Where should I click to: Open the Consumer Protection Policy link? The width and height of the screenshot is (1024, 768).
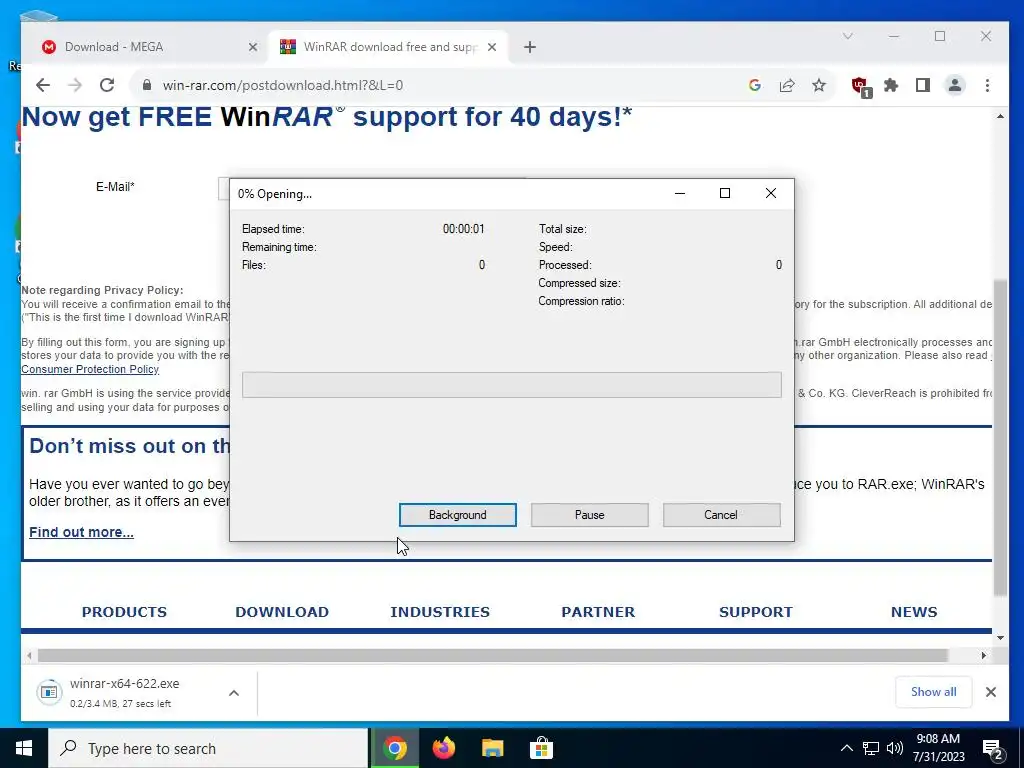pos(90,369)
